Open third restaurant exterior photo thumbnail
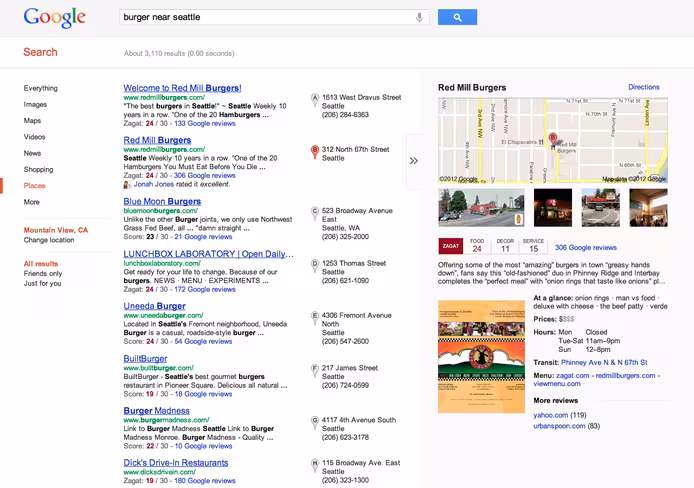The image size is (694, 488). (600, 207)
